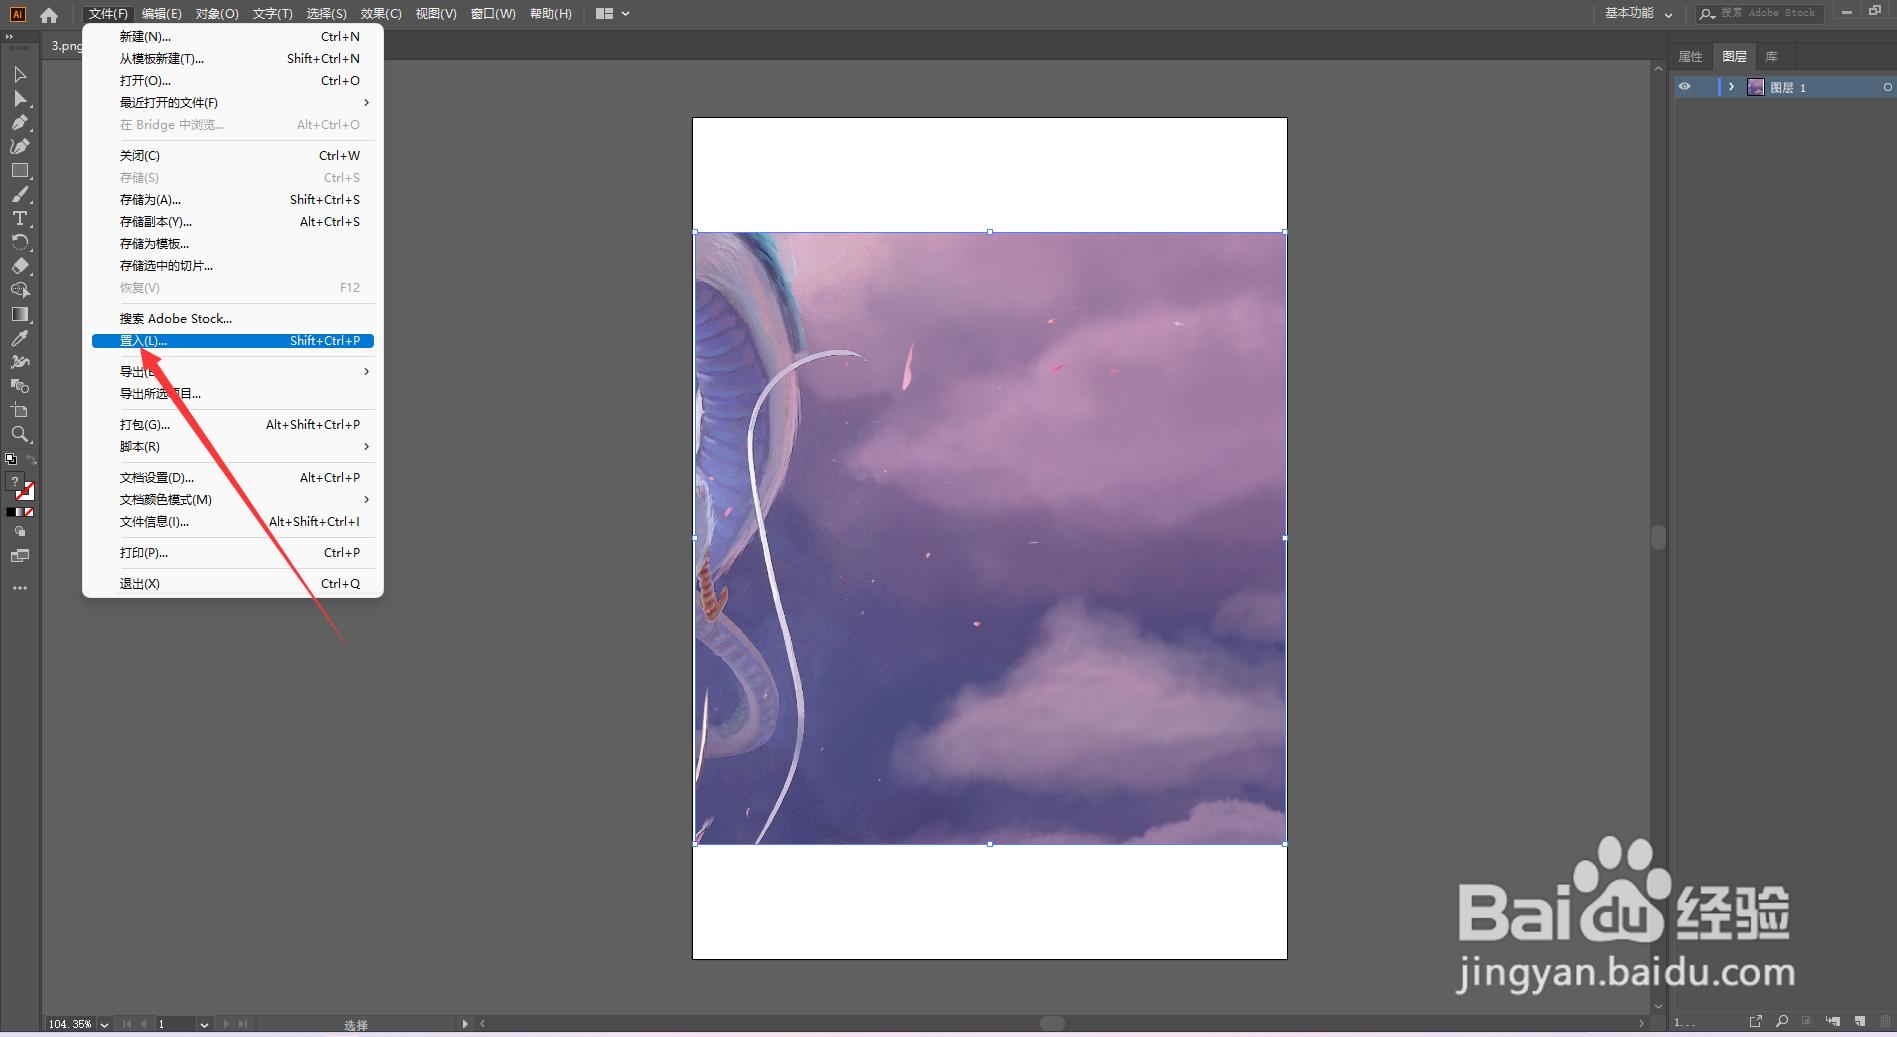Go to the Illustrator Home screen
This screenshot has height=1037, width=1897.
click(x=49, y=14)
